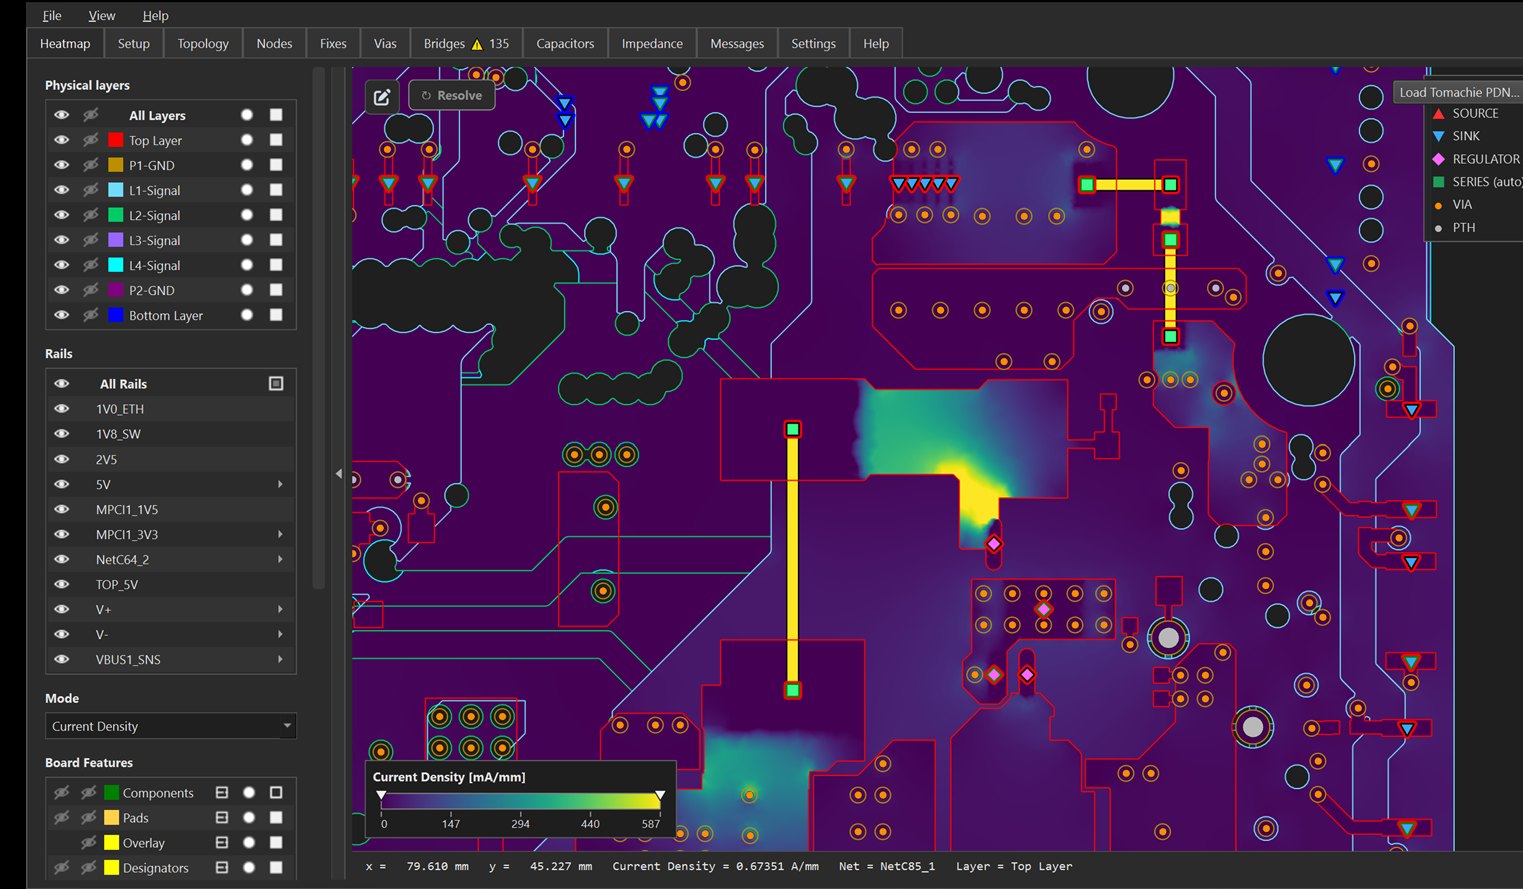
Task: Click the warning icon on Bridges tab
Action: point(477,44)
